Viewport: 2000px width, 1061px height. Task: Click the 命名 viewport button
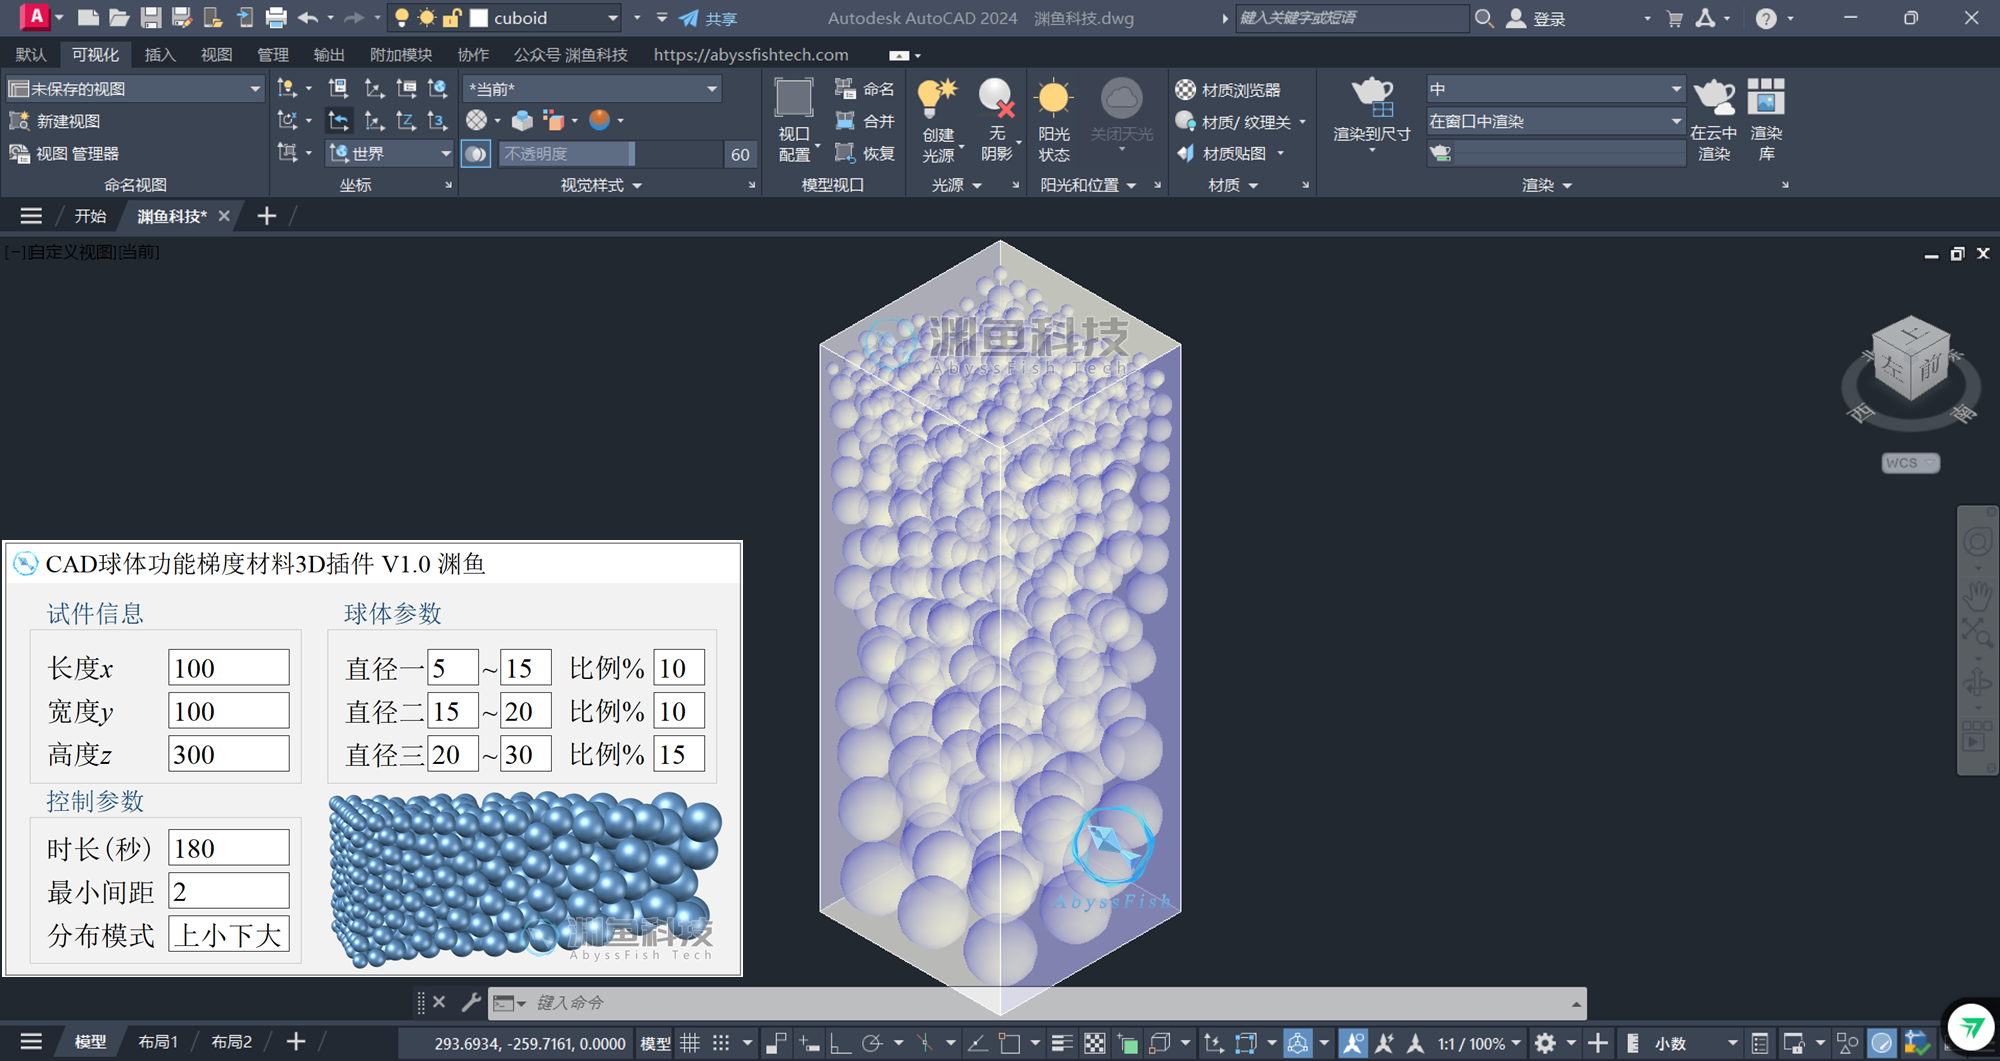coord(865,89)
